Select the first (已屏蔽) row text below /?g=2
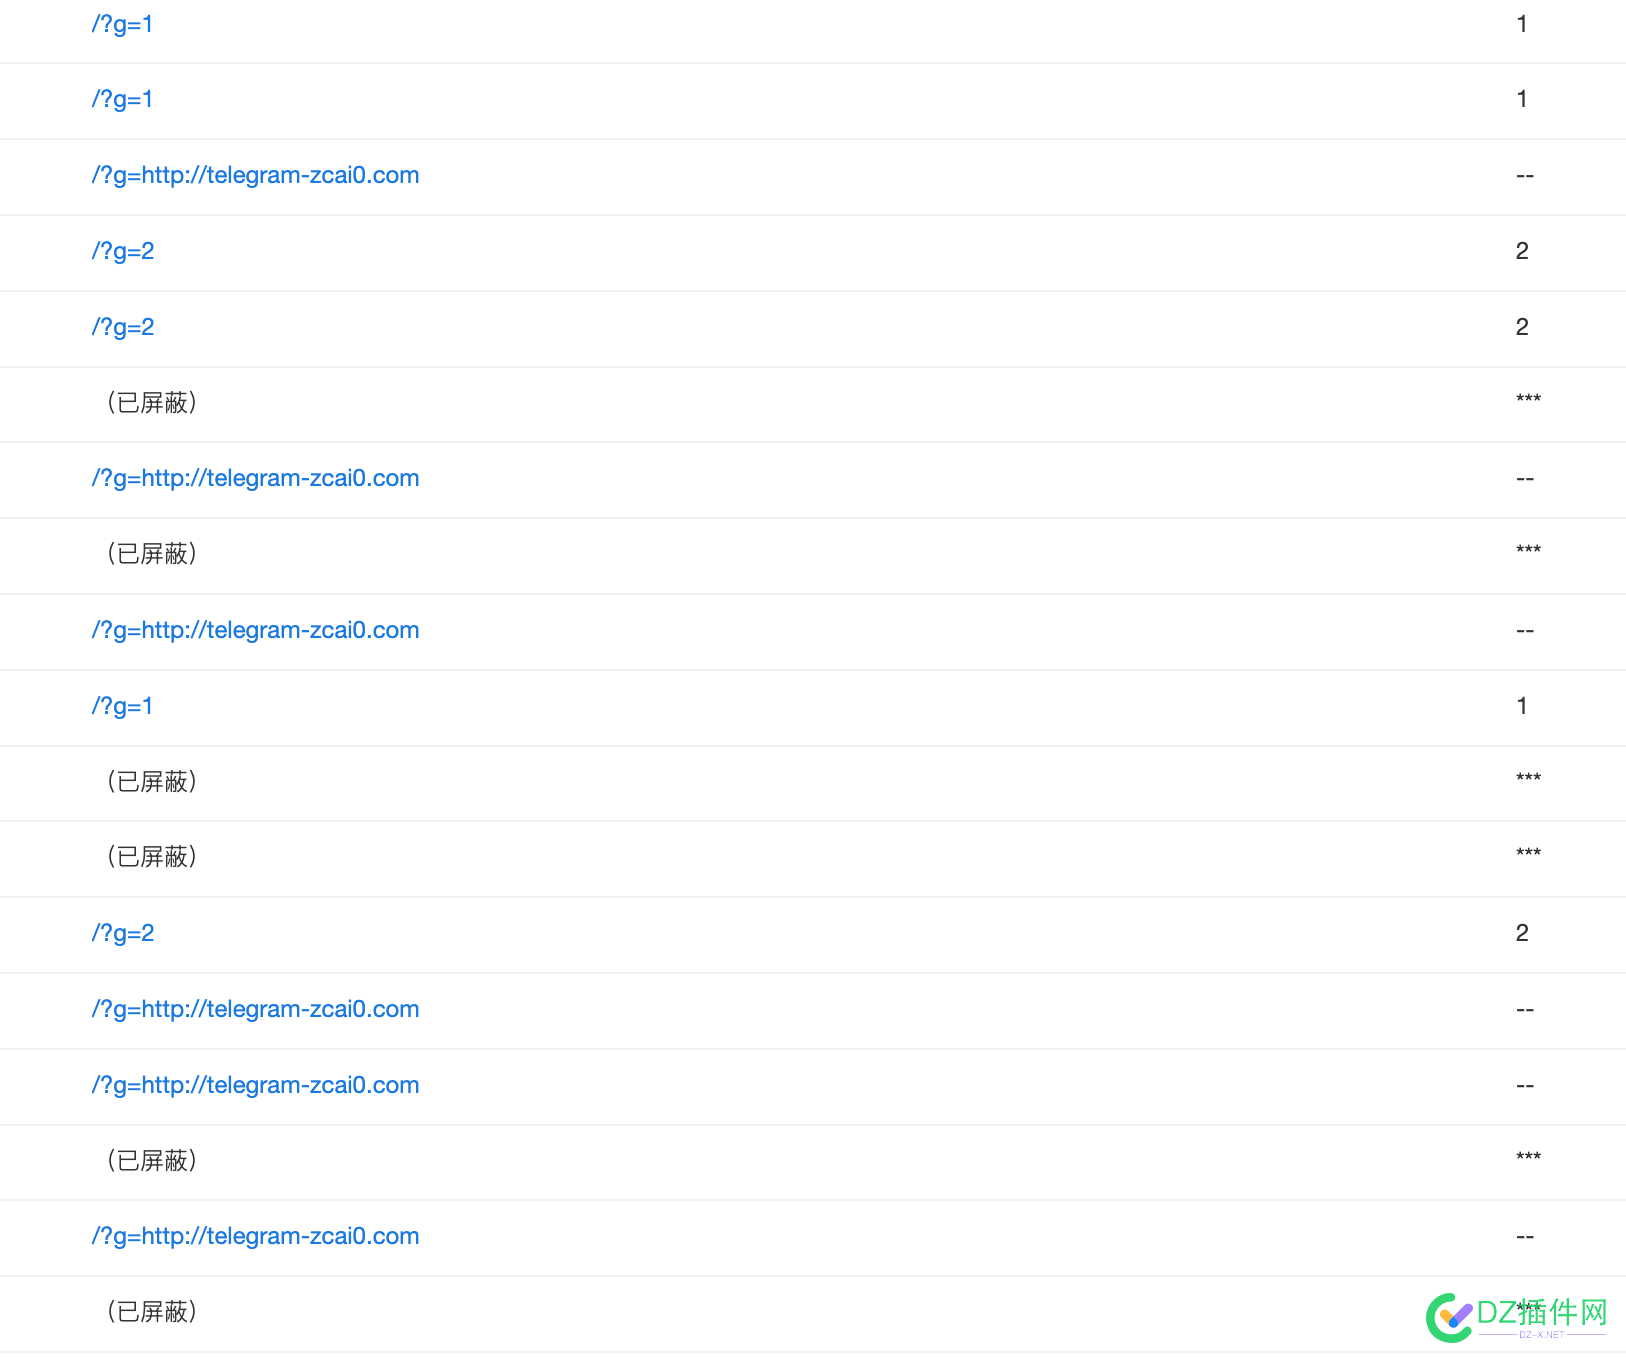The height and width of the screenshot is (1358, 1626). click(x=152, y=402)
